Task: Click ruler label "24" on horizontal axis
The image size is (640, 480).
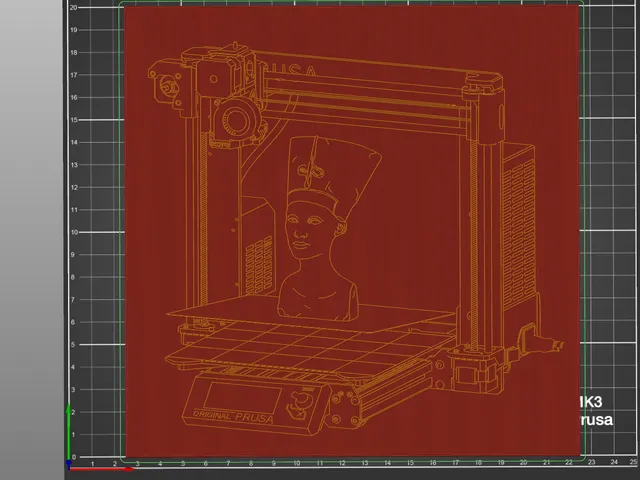Action: [x=614, y=462]
